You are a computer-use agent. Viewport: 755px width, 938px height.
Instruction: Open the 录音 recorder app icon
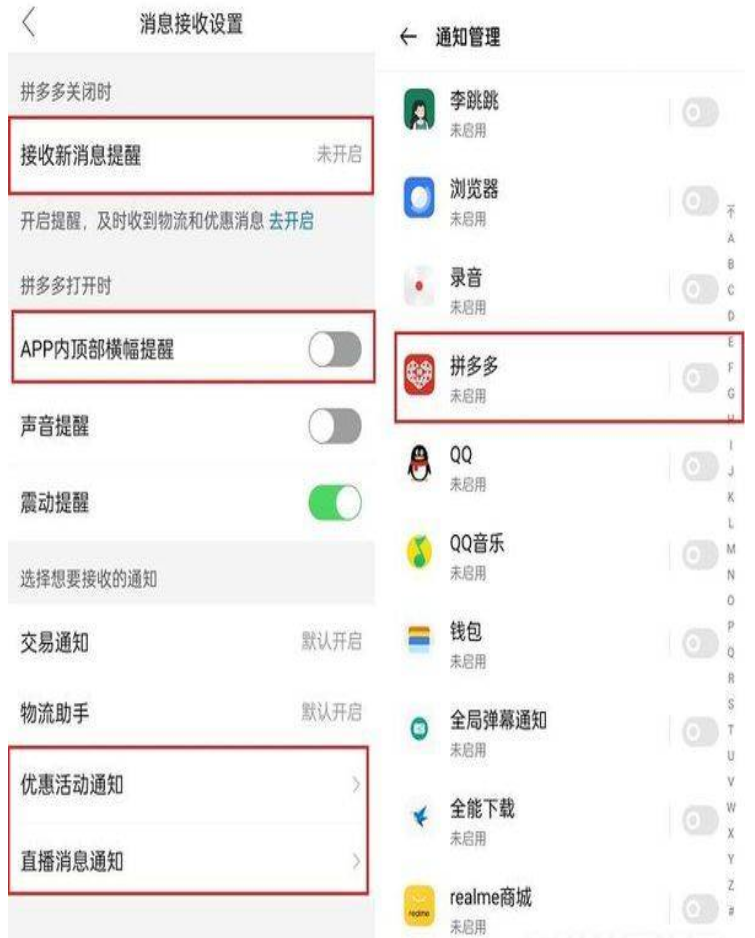pos(419,286)
